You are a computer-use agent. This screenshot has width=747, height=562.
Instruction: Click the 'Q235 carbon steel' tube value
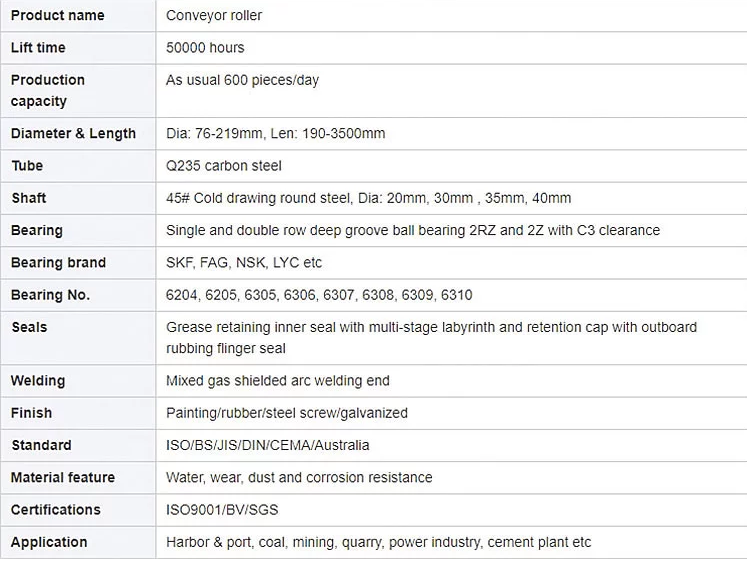coord(223,166)
